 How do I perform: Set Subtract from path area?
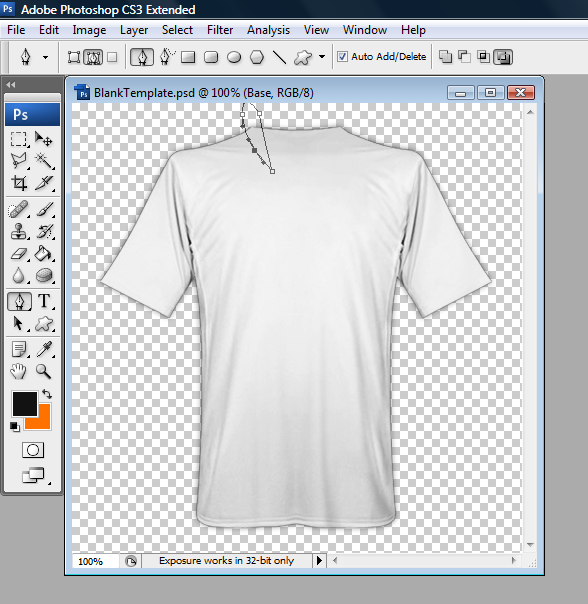[x=464, y=57]
